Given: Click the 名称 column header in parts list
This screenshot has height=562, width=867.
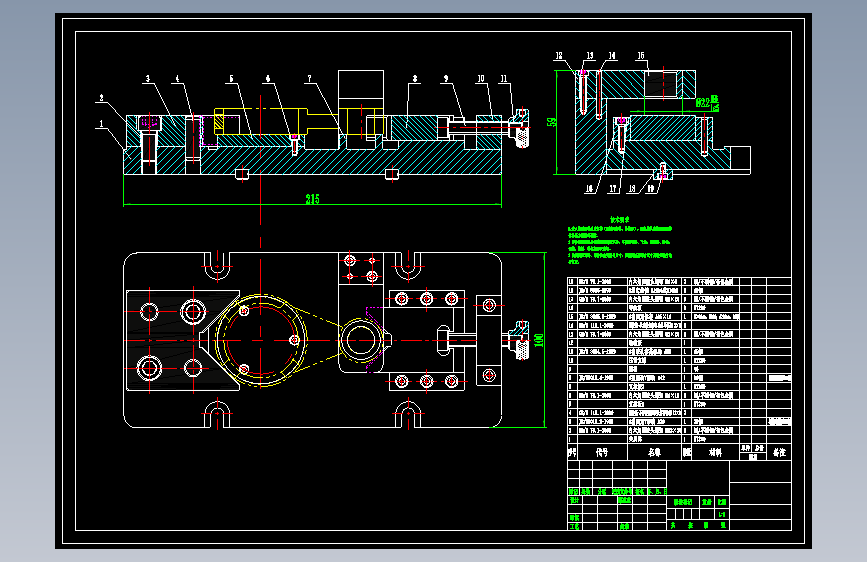Looking at the screenshot, I should click(x=655, y=452).
